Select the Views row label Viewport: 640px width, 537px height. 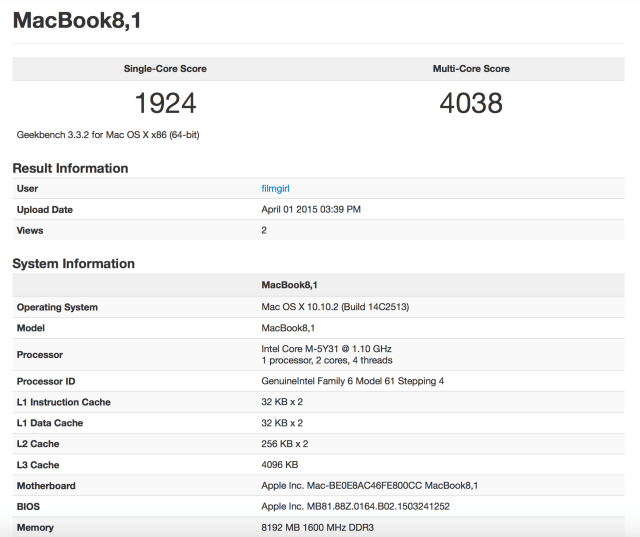point(30,230)
